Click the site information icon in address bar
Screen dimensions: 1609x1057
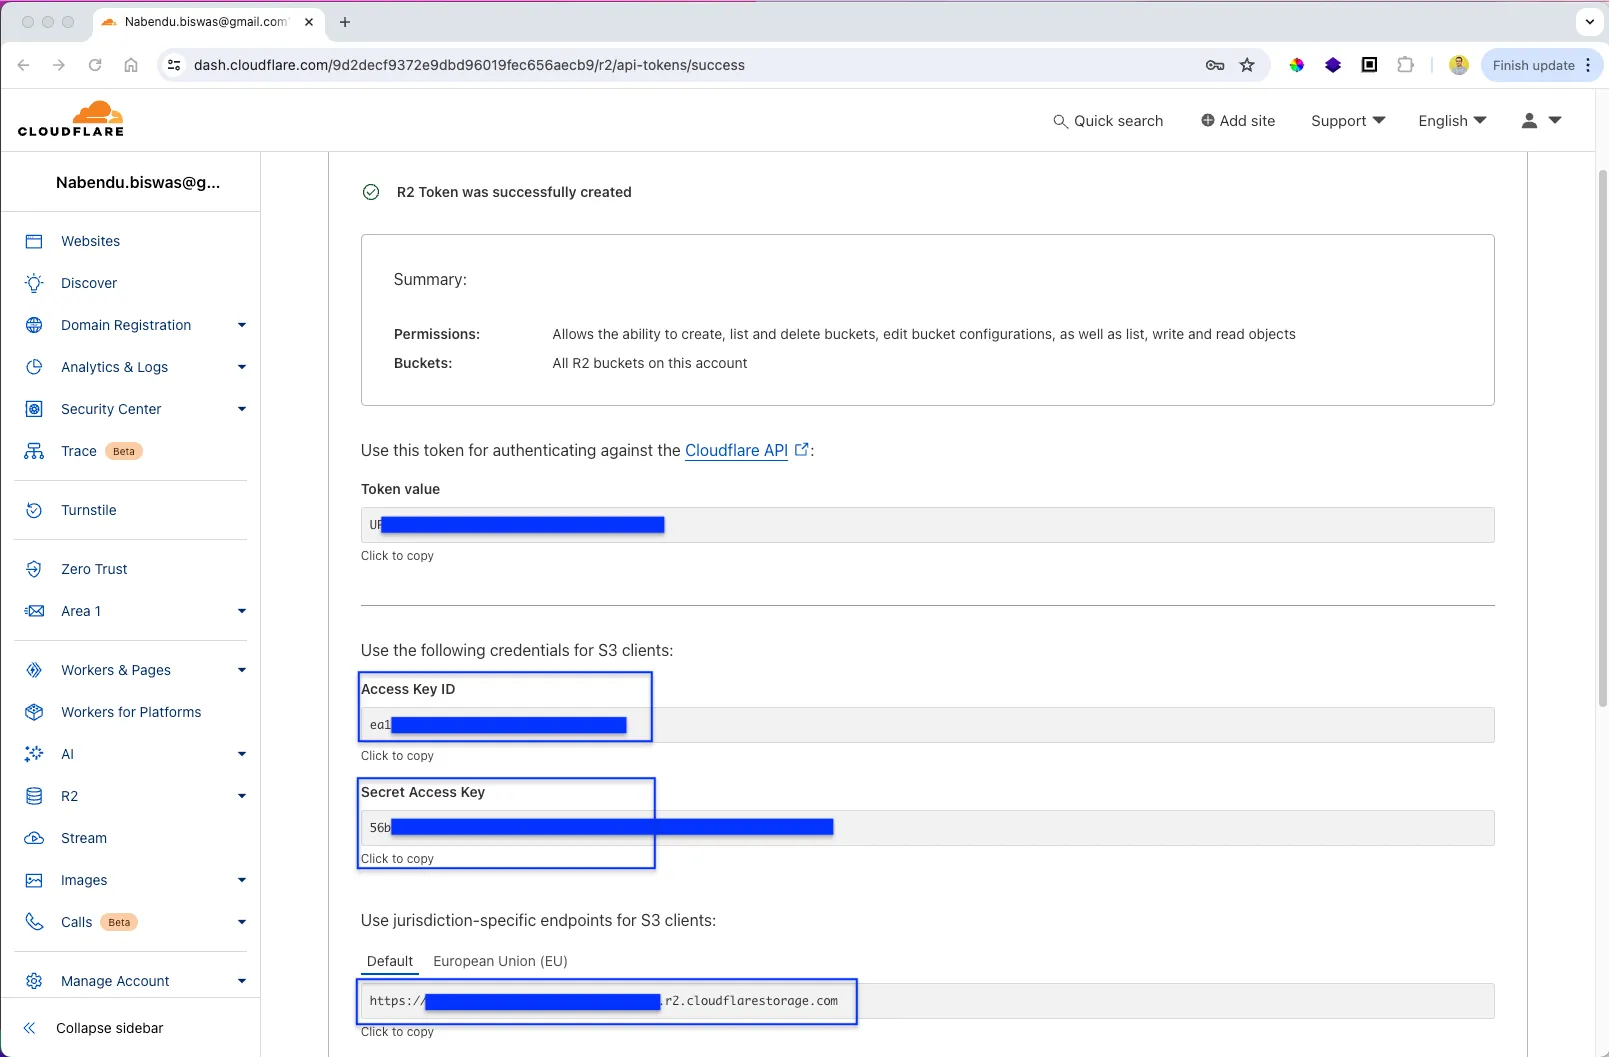pos(174,65)
